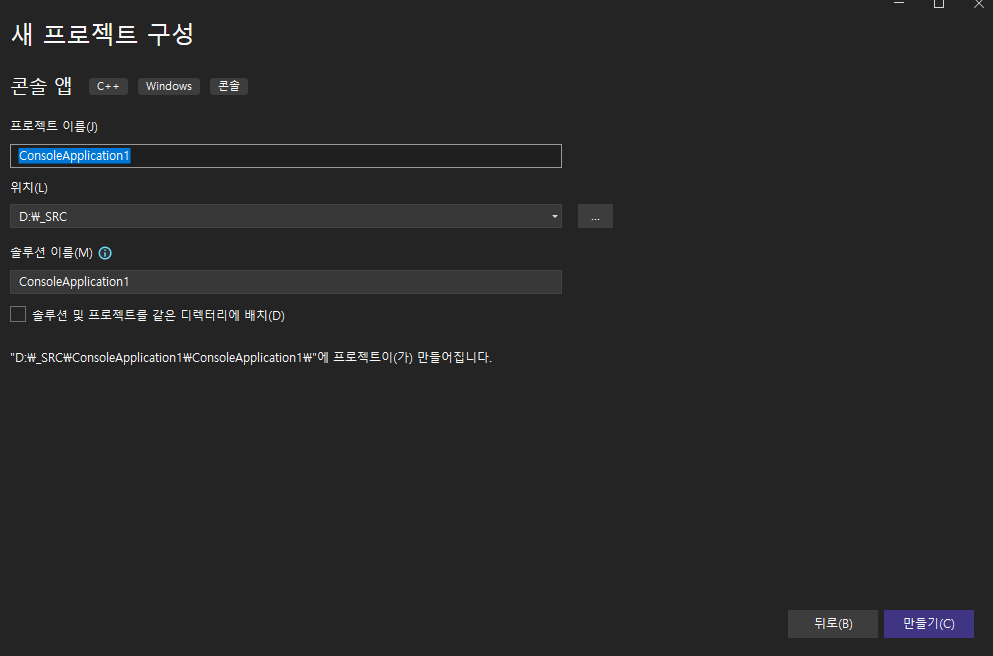
Task: Click the Windows tag
Action: click(x=169, y=86)
